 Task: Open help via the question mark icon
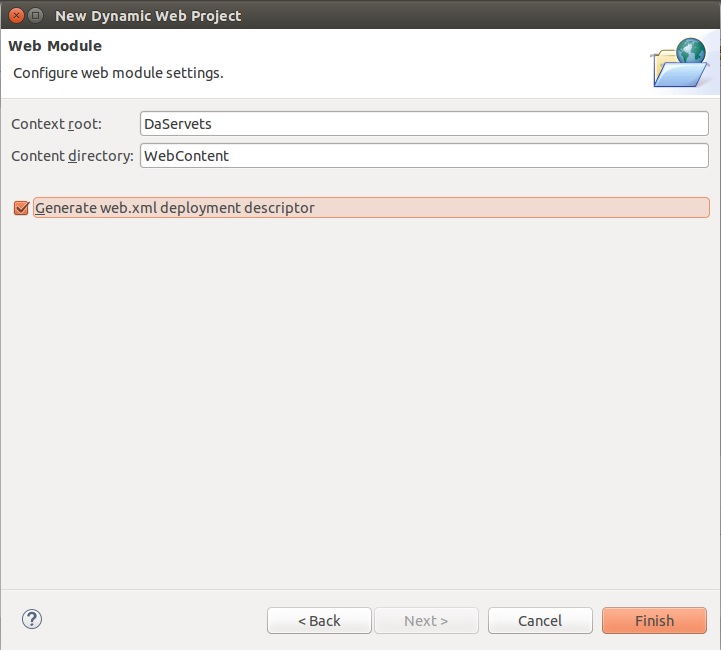point(31,619)
